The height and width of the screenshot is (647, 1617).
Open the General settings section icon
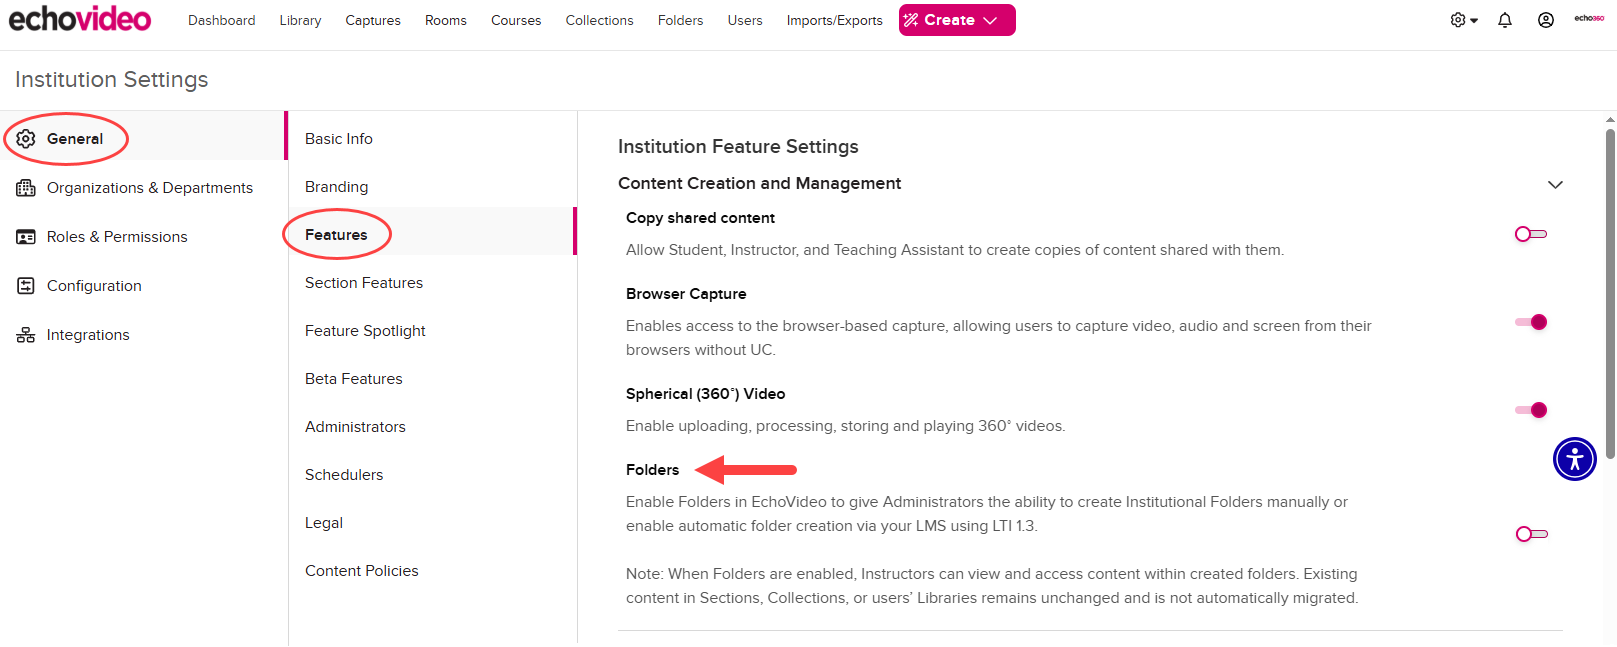(25, 138)
